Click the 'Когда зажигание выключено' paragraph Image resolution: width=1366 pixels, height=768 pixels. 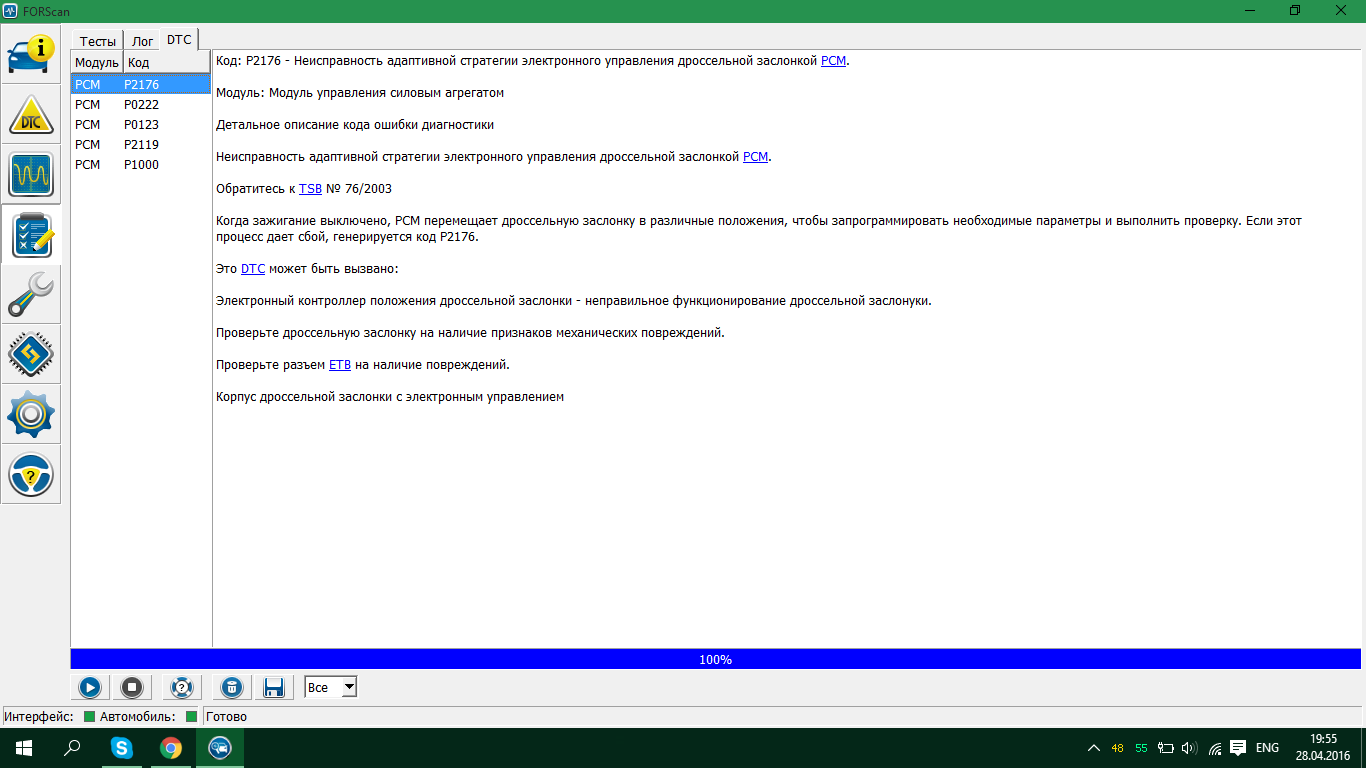[x=759, y=229]
